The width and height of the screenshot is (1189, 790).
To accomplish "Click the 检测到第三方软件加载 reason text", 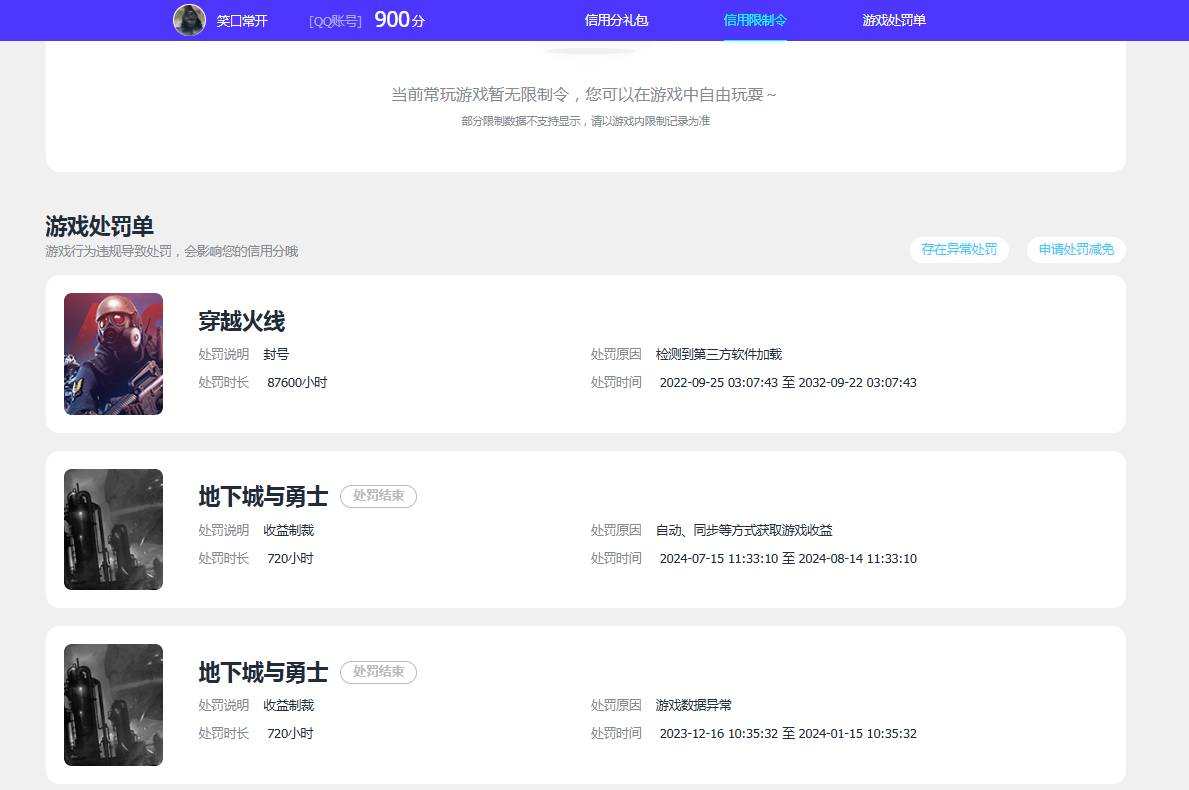I will tap(719, 354).
